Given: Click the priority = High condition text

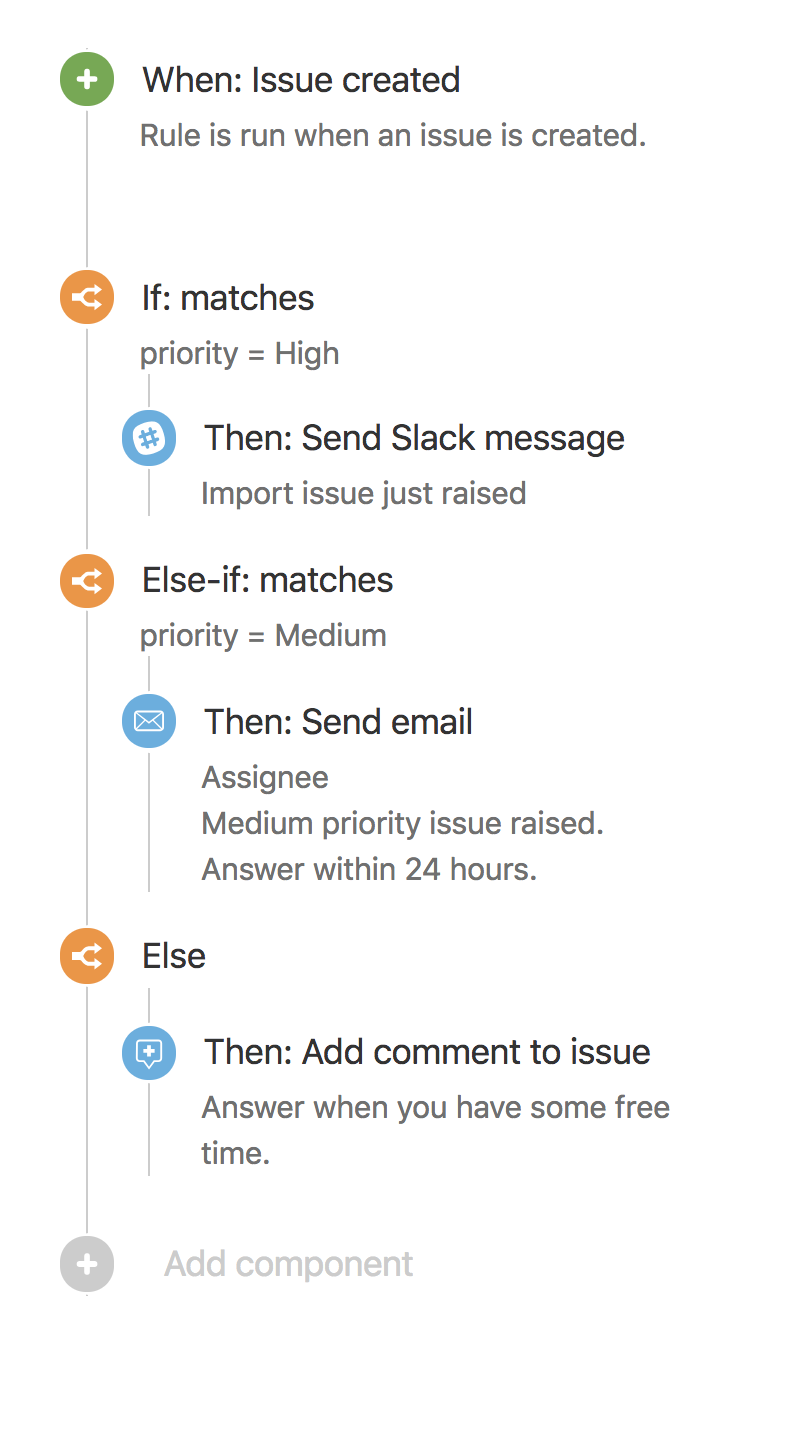Looking at the screenshot, I should point(240,354).
